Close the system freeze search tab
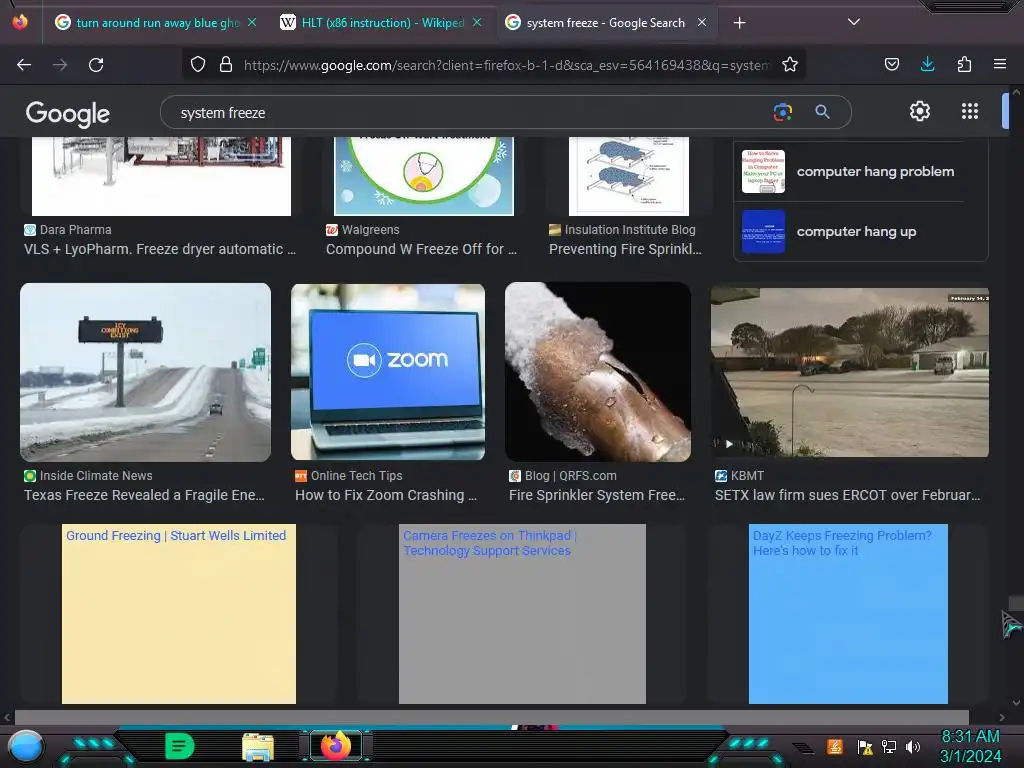Viewport: 1024px width, 768px height. [702, 22]
